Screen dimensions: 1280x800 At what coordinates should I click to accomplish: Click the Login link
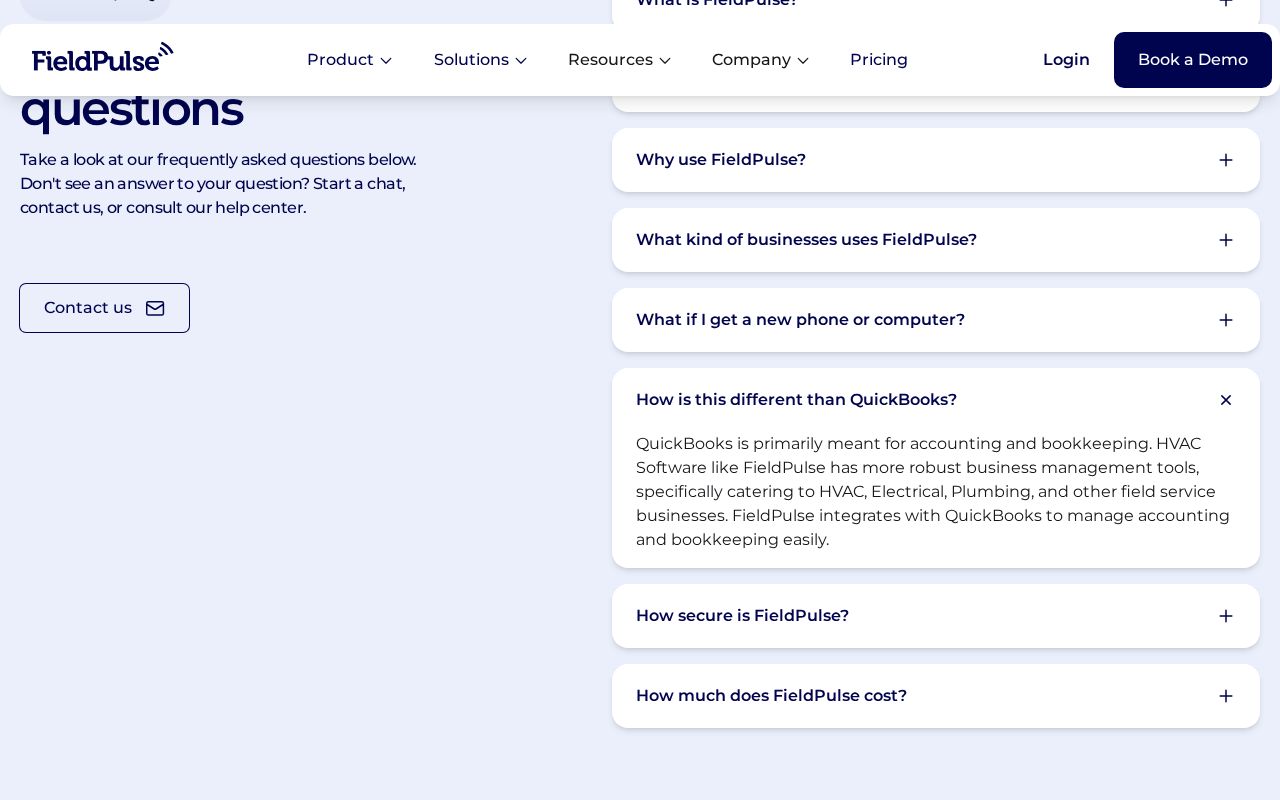pos(1065,60)
